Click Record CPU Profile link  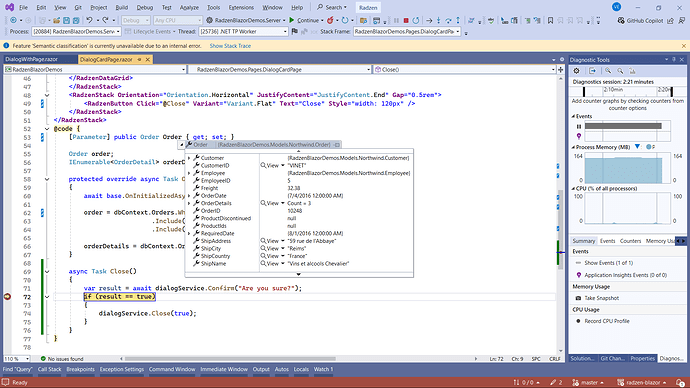tap(607, 321)
